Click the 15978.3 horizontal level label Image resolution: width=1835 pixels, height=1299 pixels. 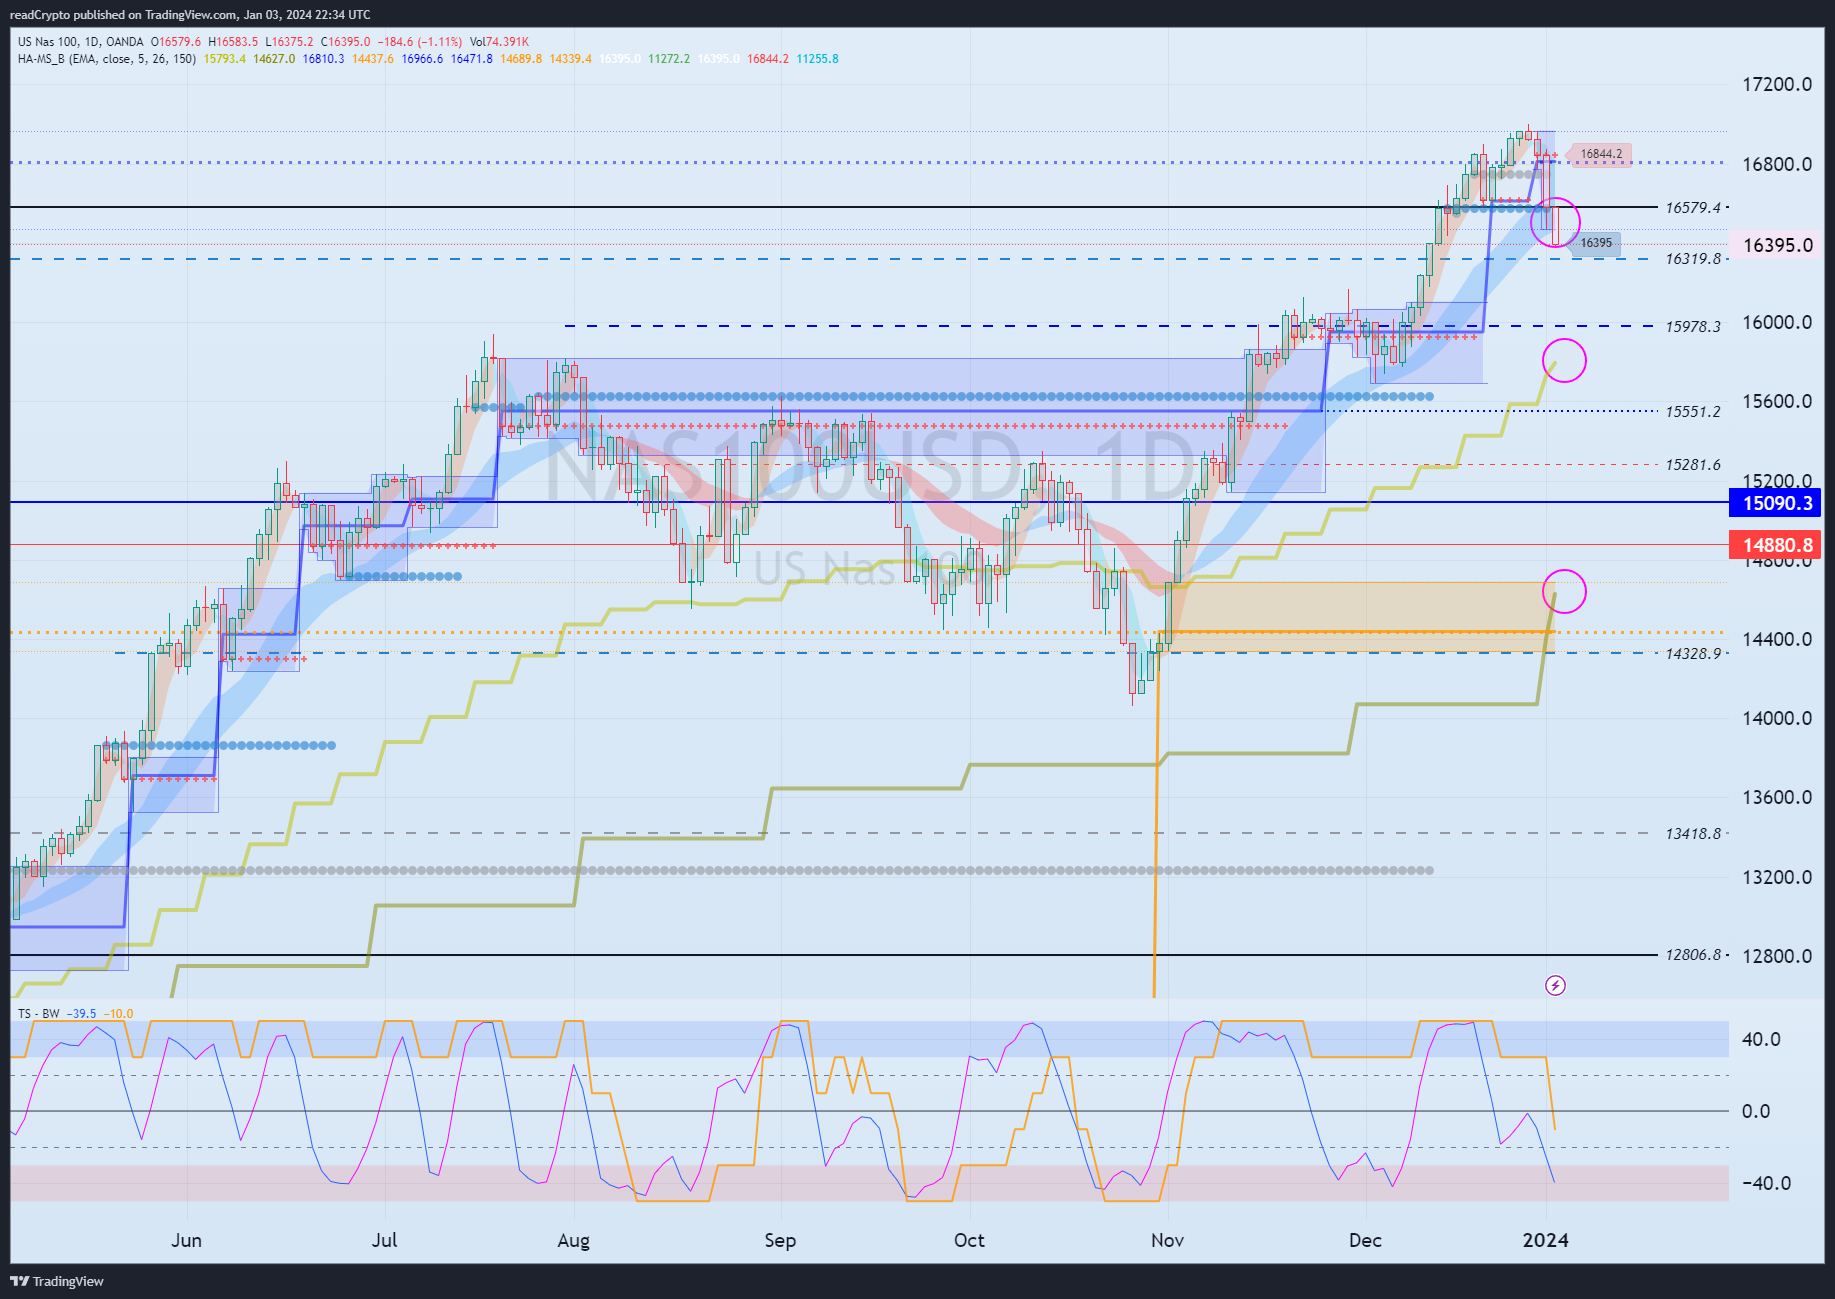click(x=1693, y=327)
